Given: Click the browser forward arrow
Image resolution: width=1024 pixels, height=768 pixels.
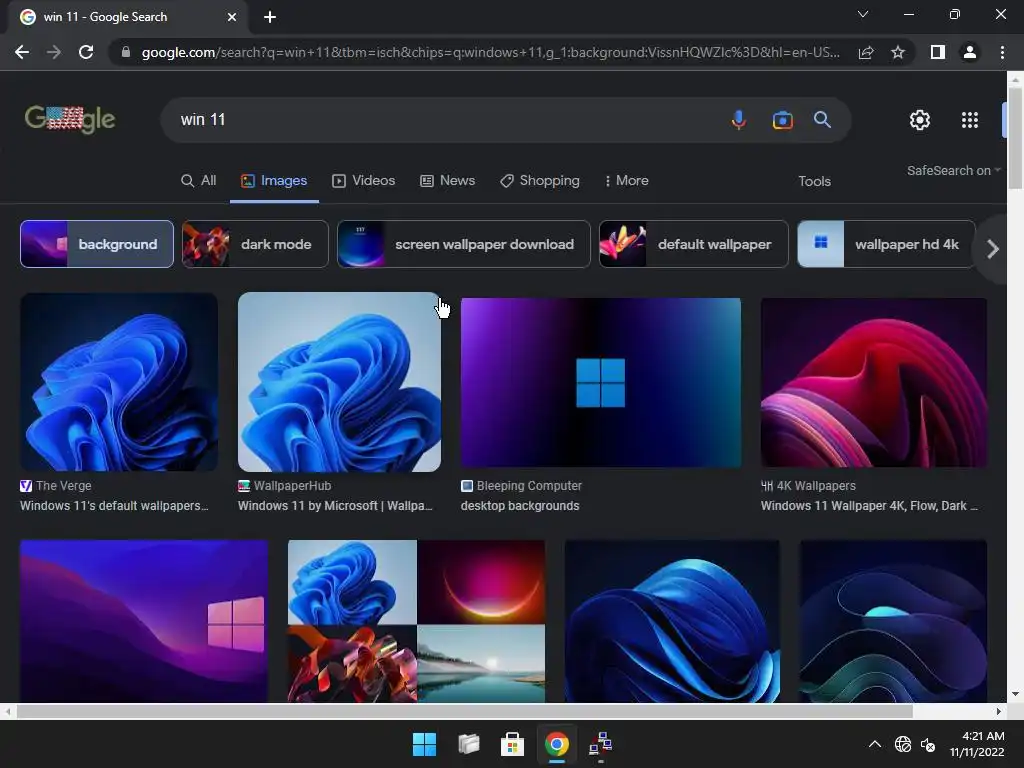Looking at the screenshot, I should pyautogui.click(x=54, y=52).
